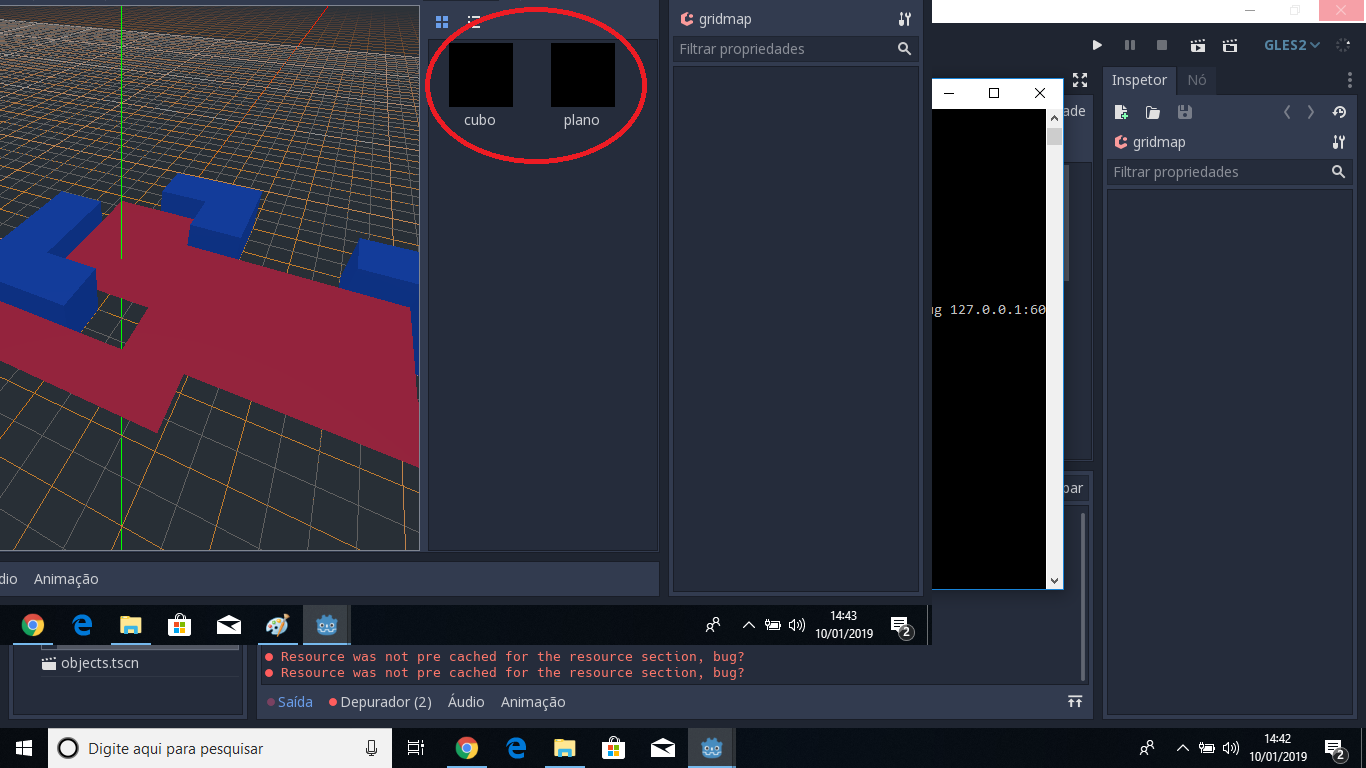1366x768 pixels.
Task: Stop the running scene
Action: 1162,45
